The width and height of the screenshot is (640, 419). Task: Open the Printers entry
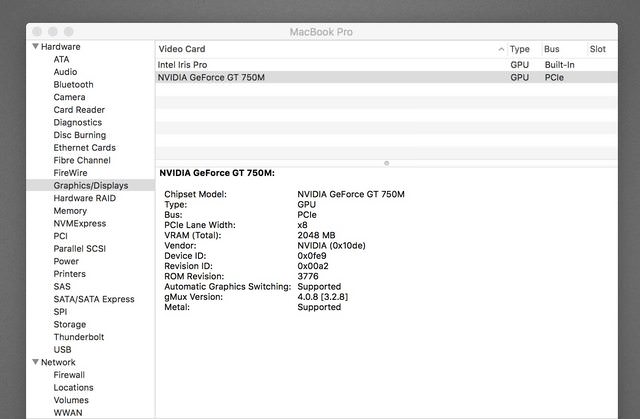(69, 274)
